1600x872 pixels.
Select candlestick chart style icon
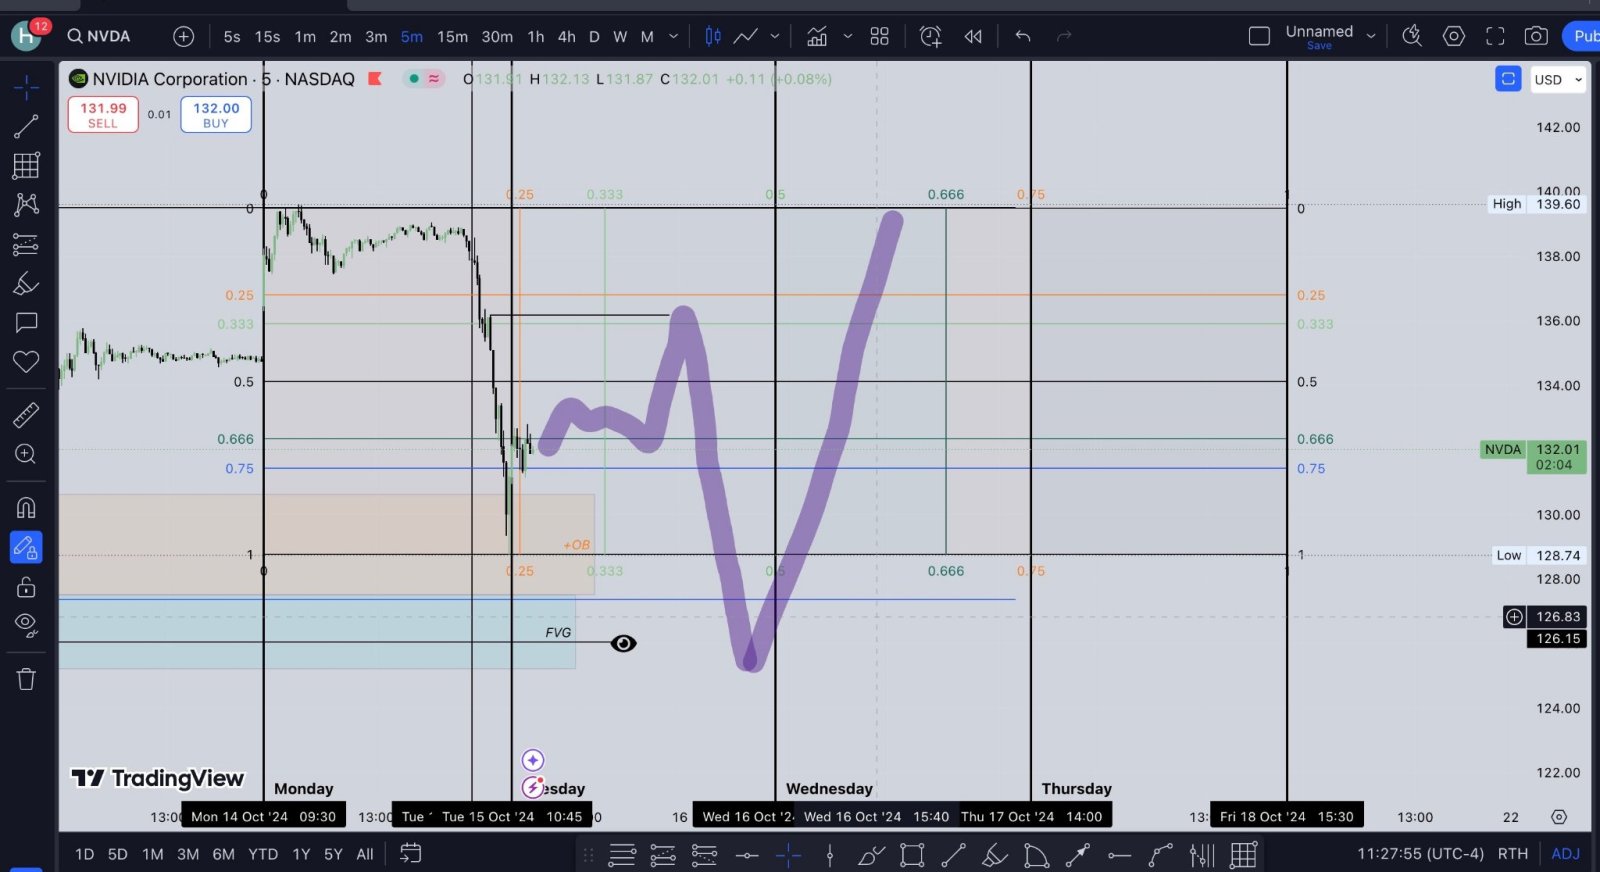(713, 36)
